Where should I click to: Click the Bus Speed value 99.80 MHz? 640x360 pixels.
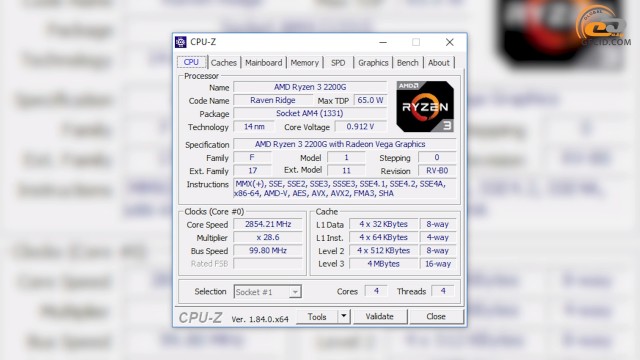[268, 250]
